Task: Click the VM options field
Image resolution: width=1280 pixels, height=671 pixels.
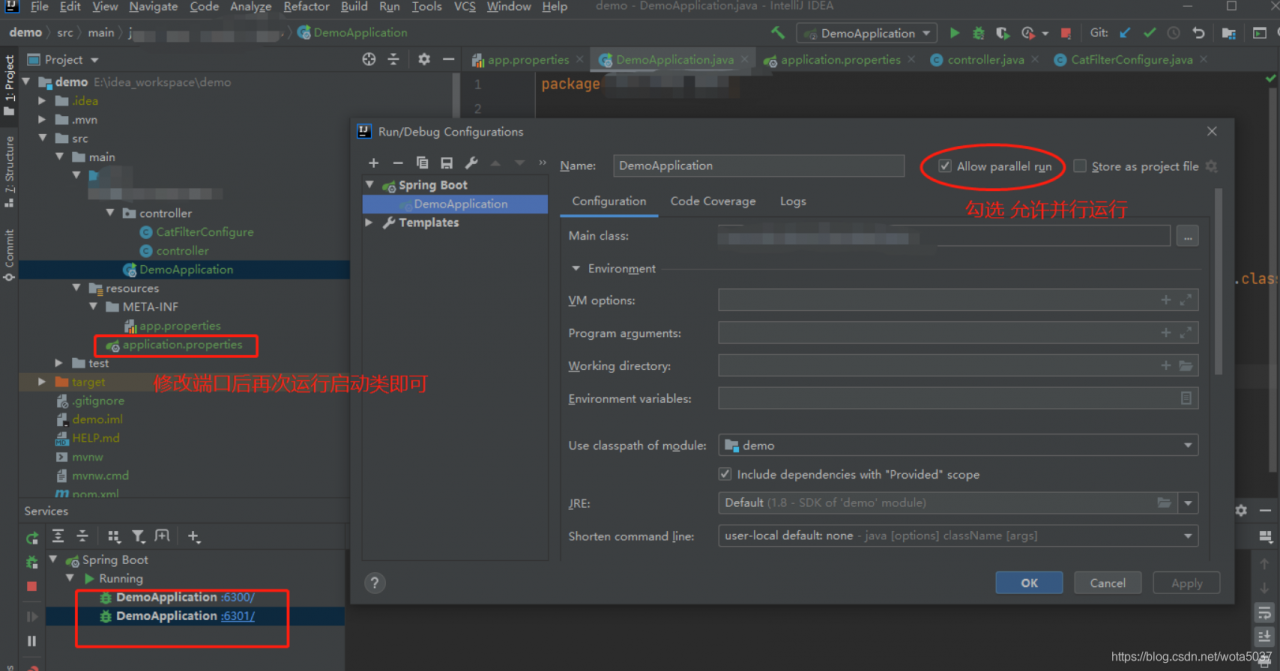Action: pos(958,300)
